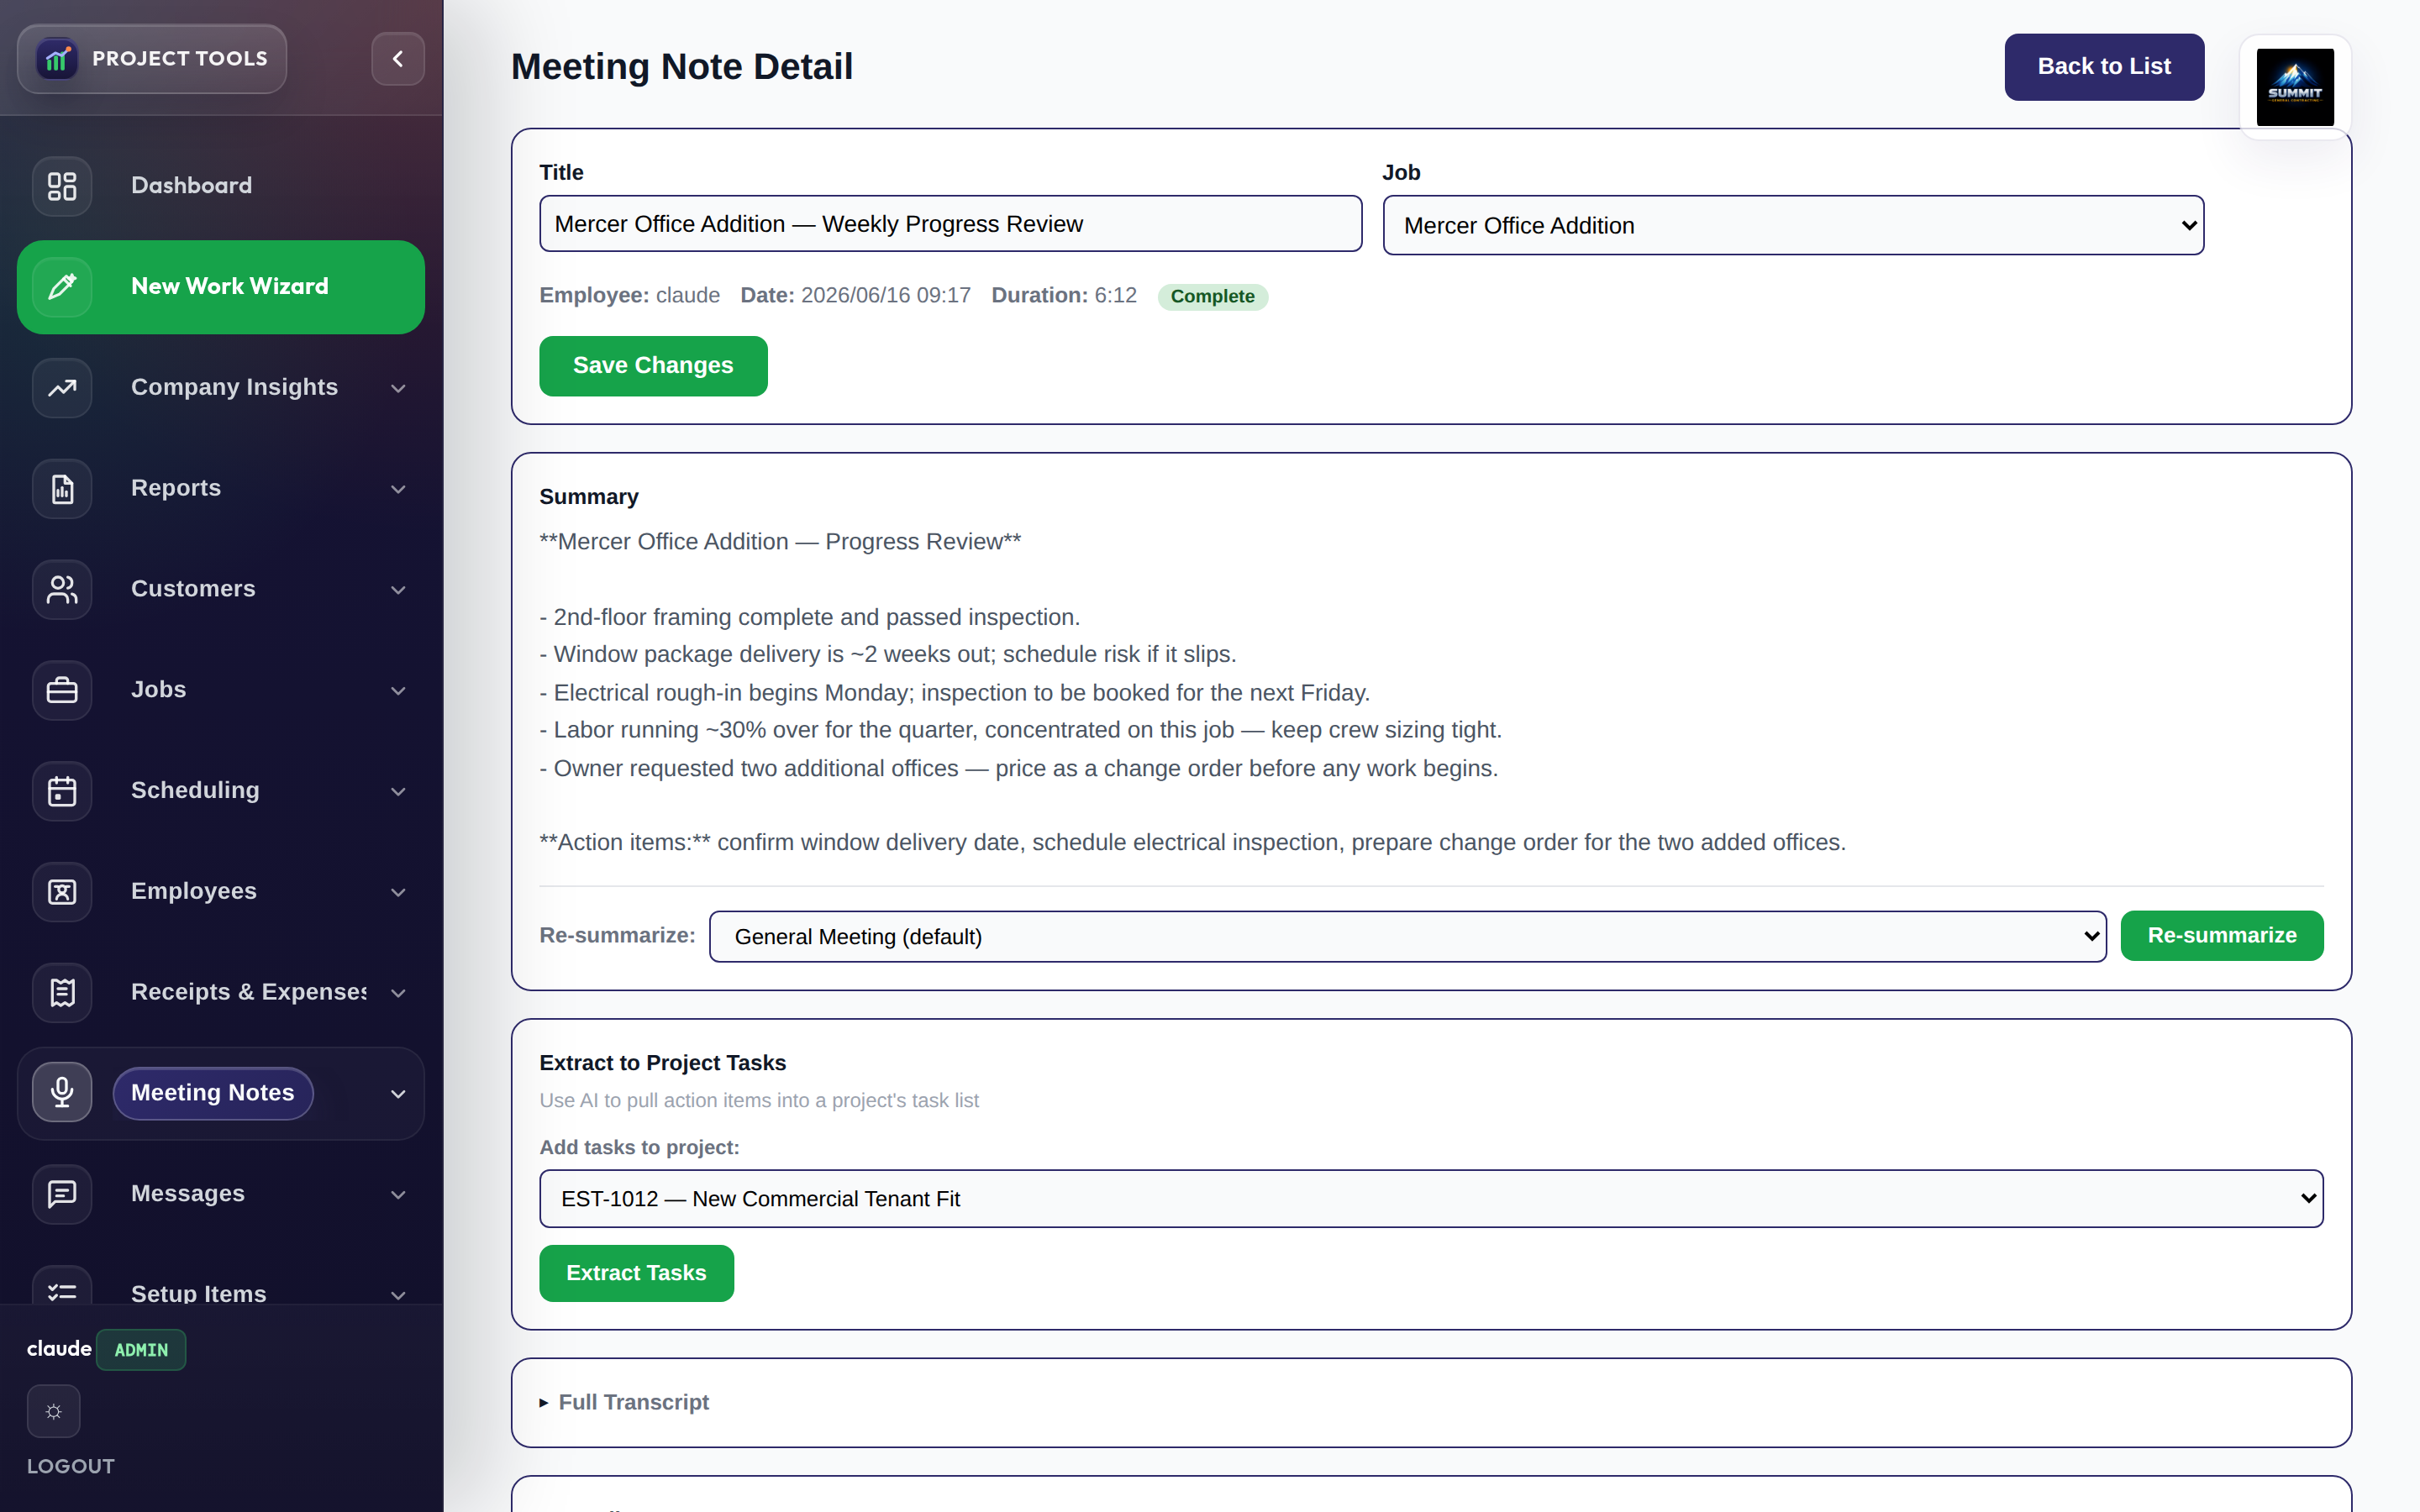This screenshot has height=1512, width=2420.
Task: Click the Re-summarize button
Action: pyautogui.click(x=2222, y=936)
